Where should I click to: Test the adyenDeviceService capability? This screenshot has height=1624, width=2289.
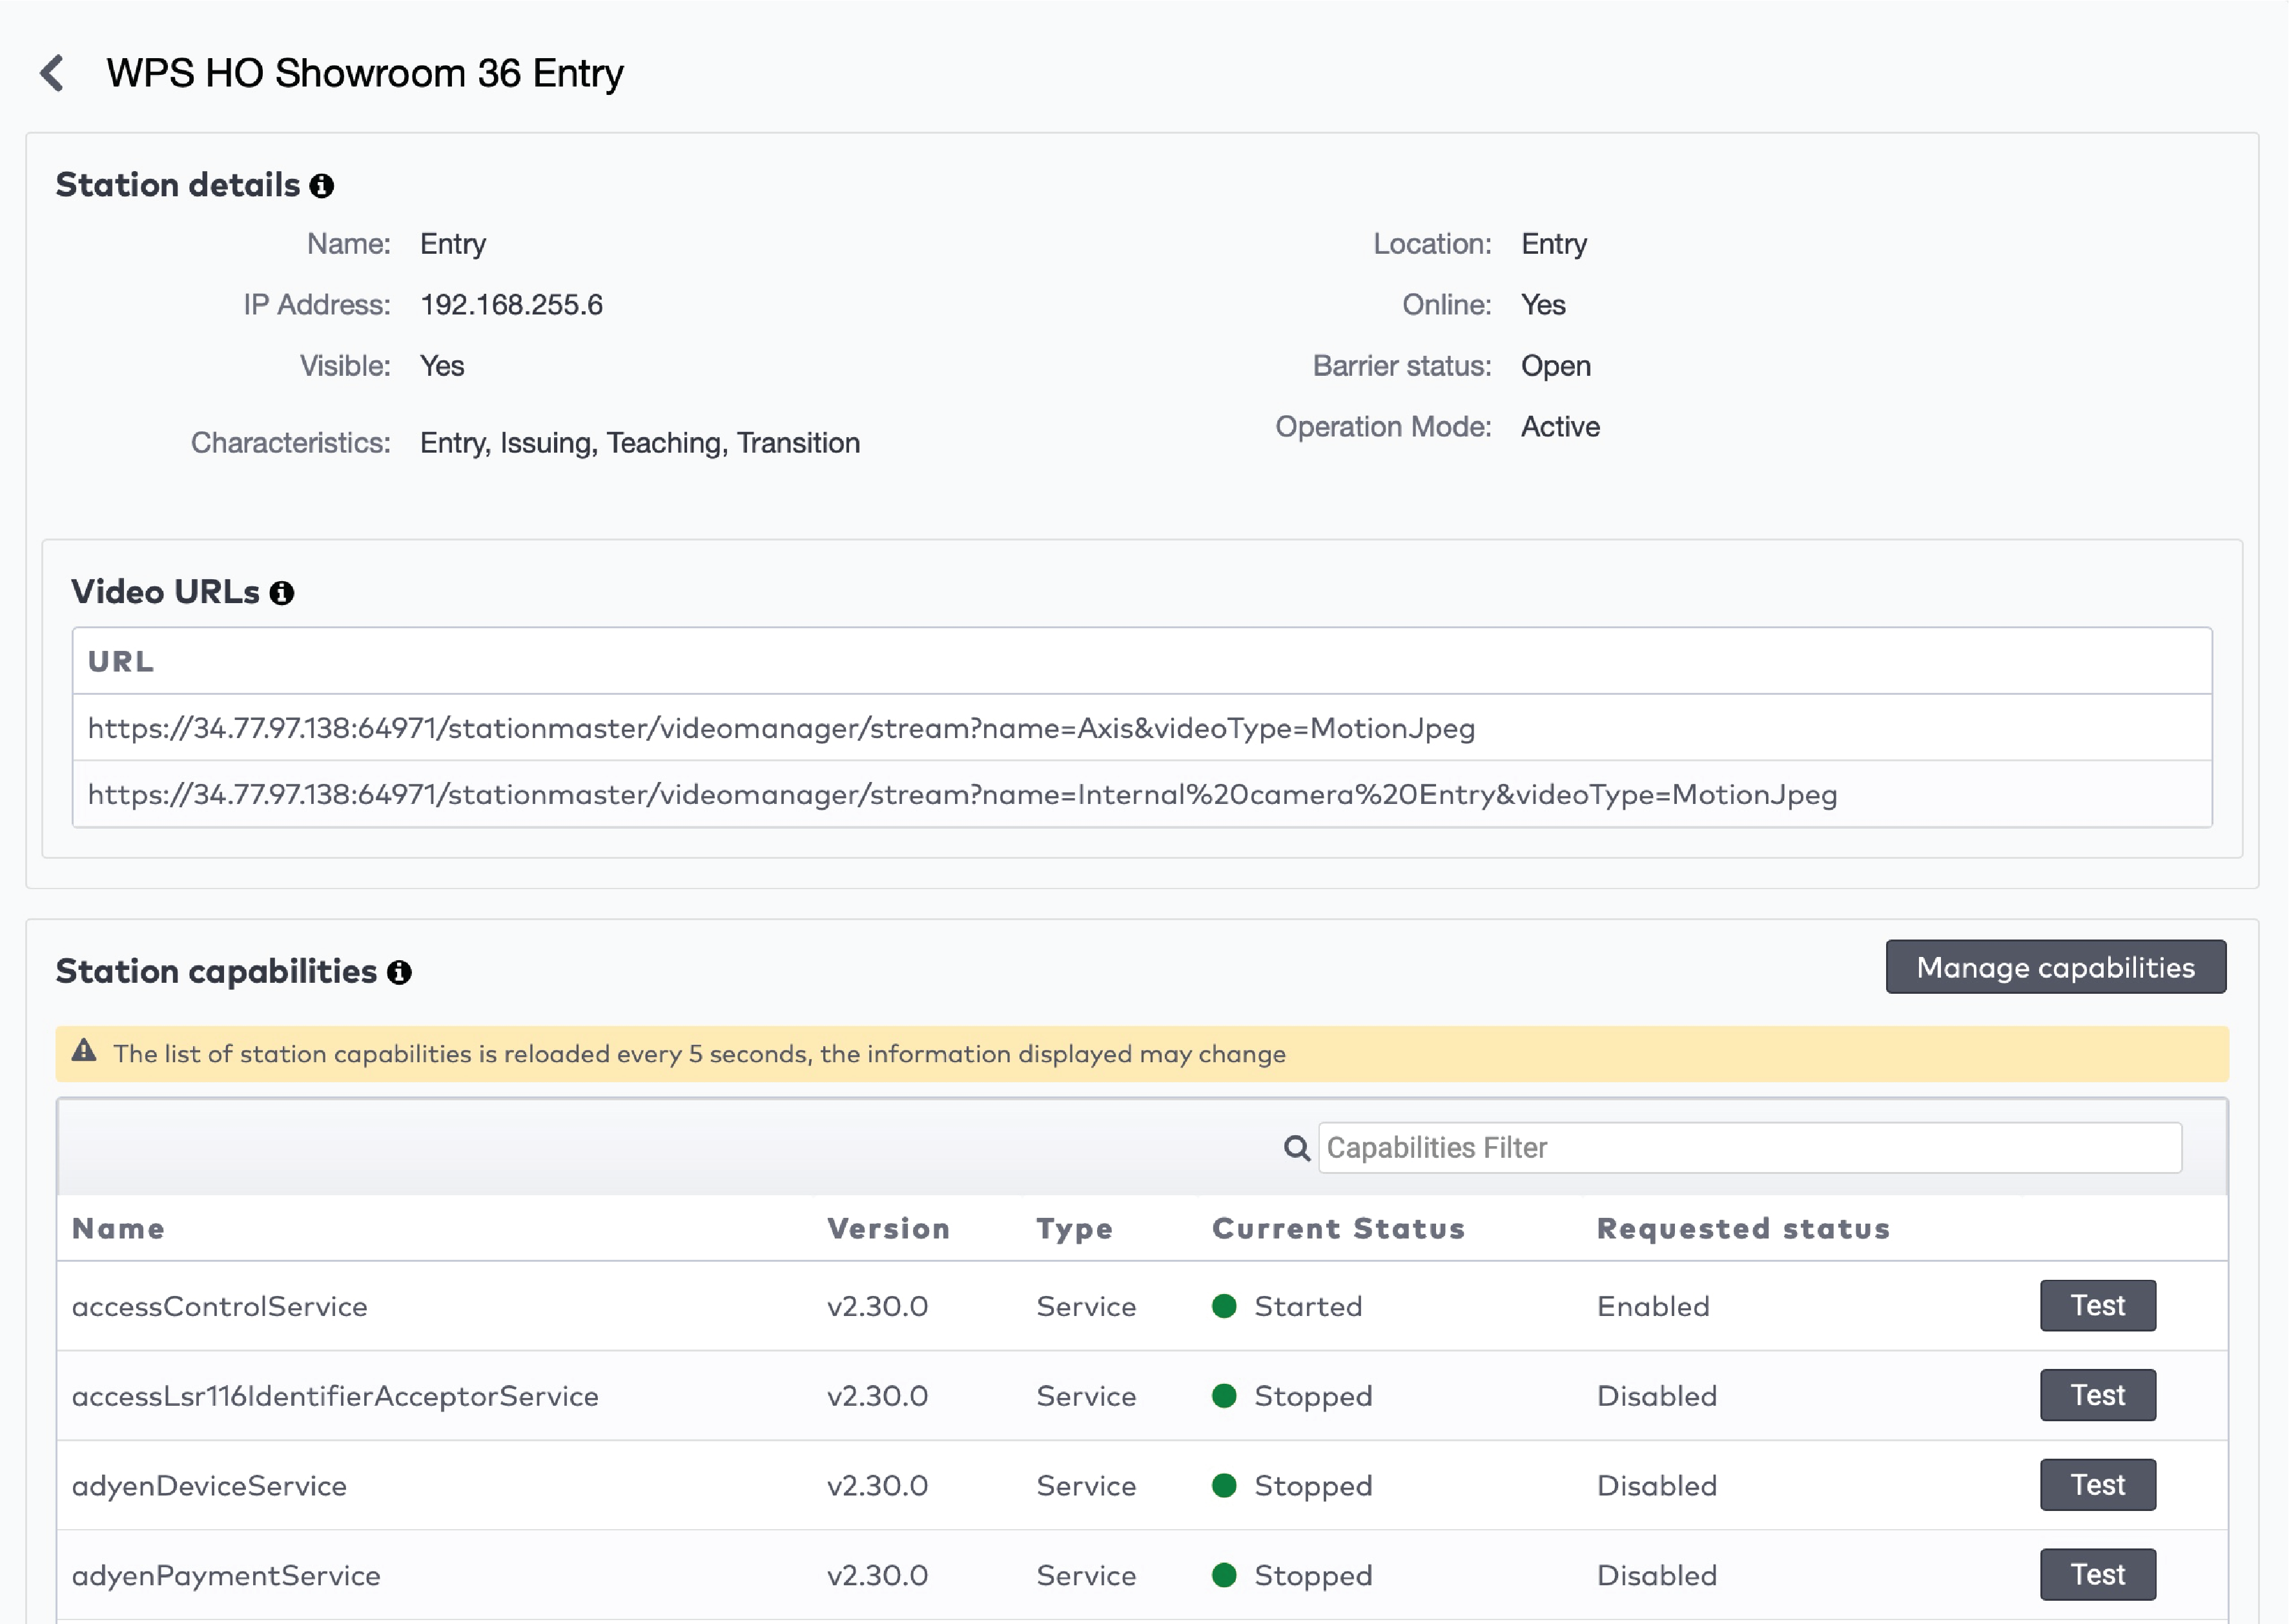tap(2097, 1485)
